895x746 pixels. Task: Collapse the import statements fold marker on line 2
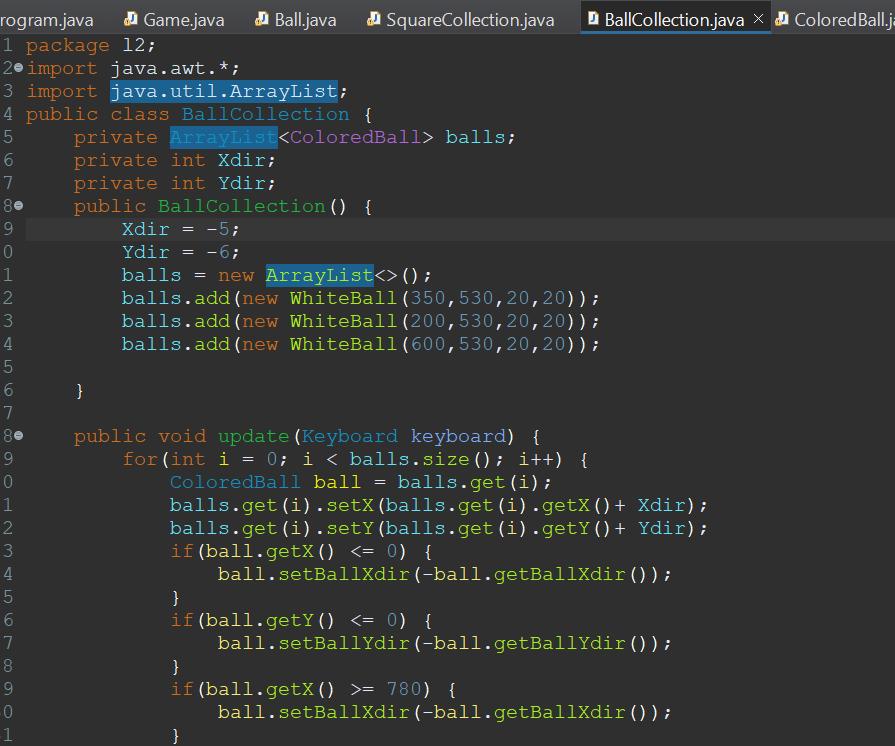(17, 68)
